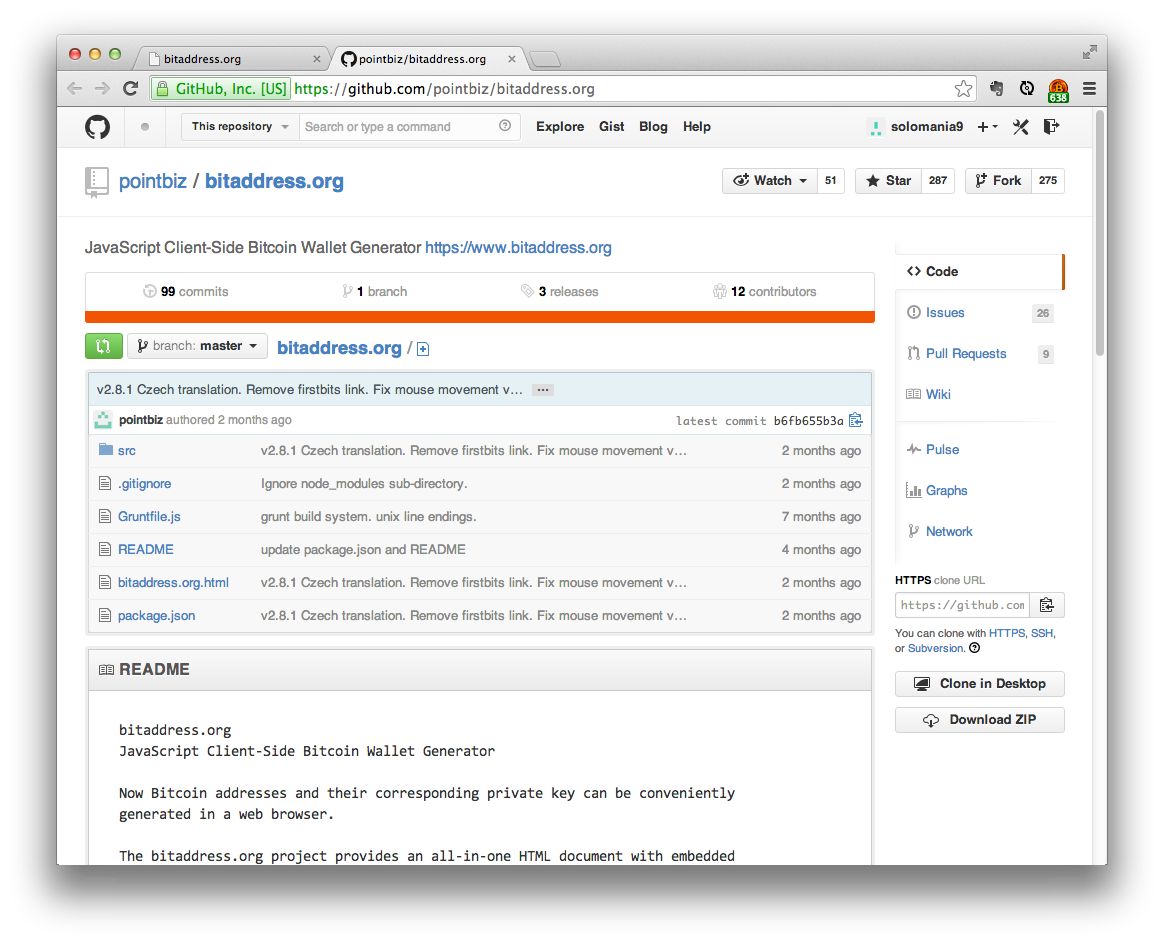Open Help in the top navigation
Image resolution: width=1164 pixels, height=944 pixels.
pyautogui.click(x=697, y=127)
